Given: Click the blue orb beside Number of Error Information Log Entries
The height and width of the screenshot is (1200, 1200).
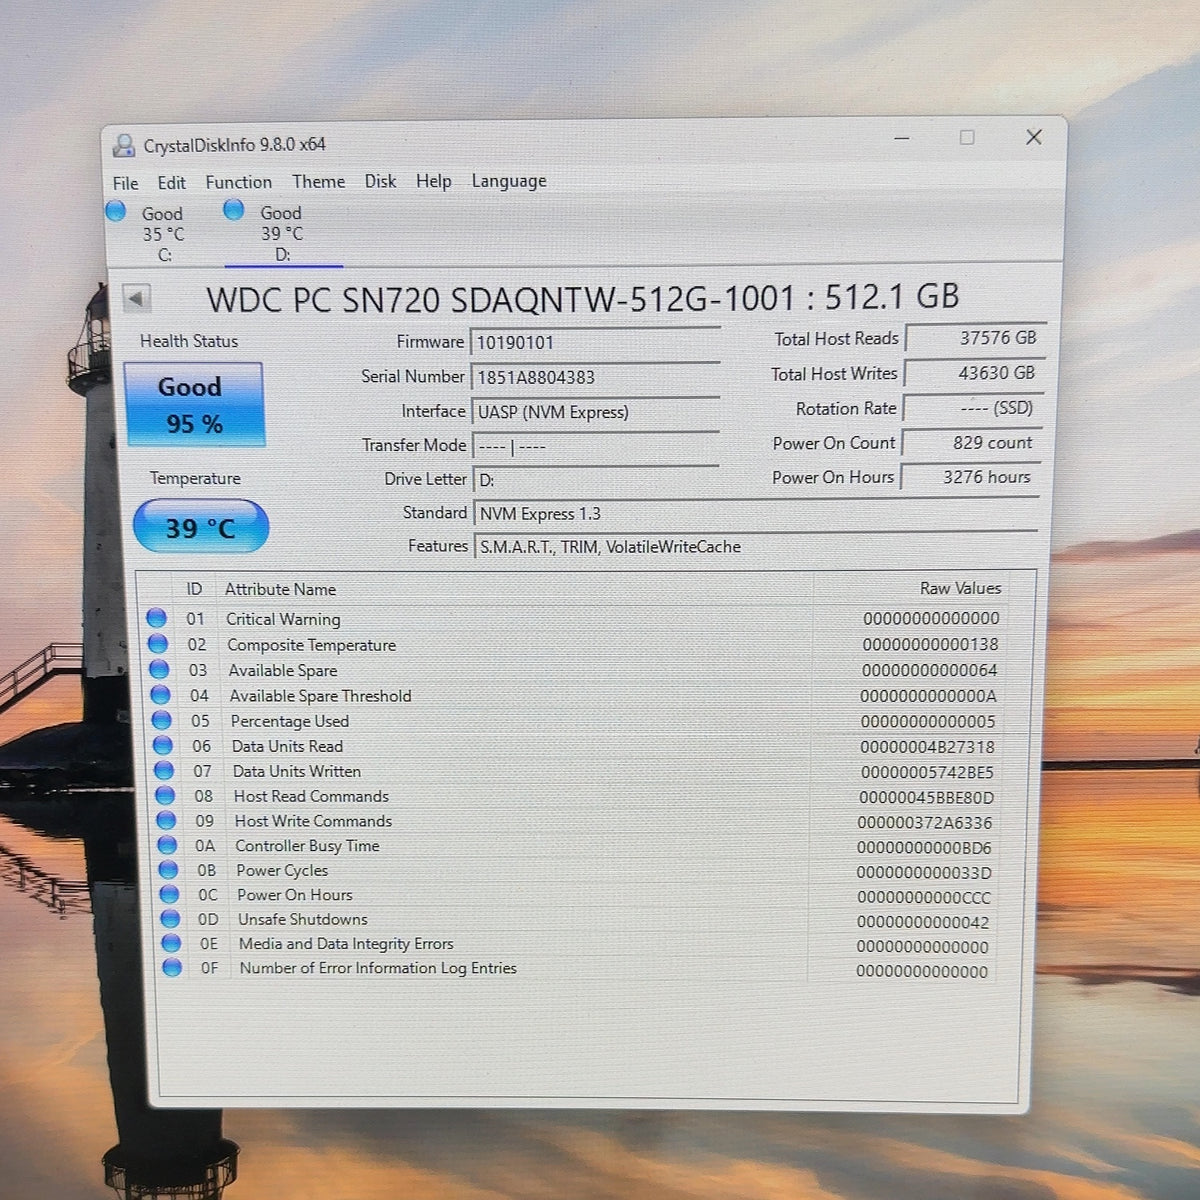Looking at the screenshot, I should point(172,967).
